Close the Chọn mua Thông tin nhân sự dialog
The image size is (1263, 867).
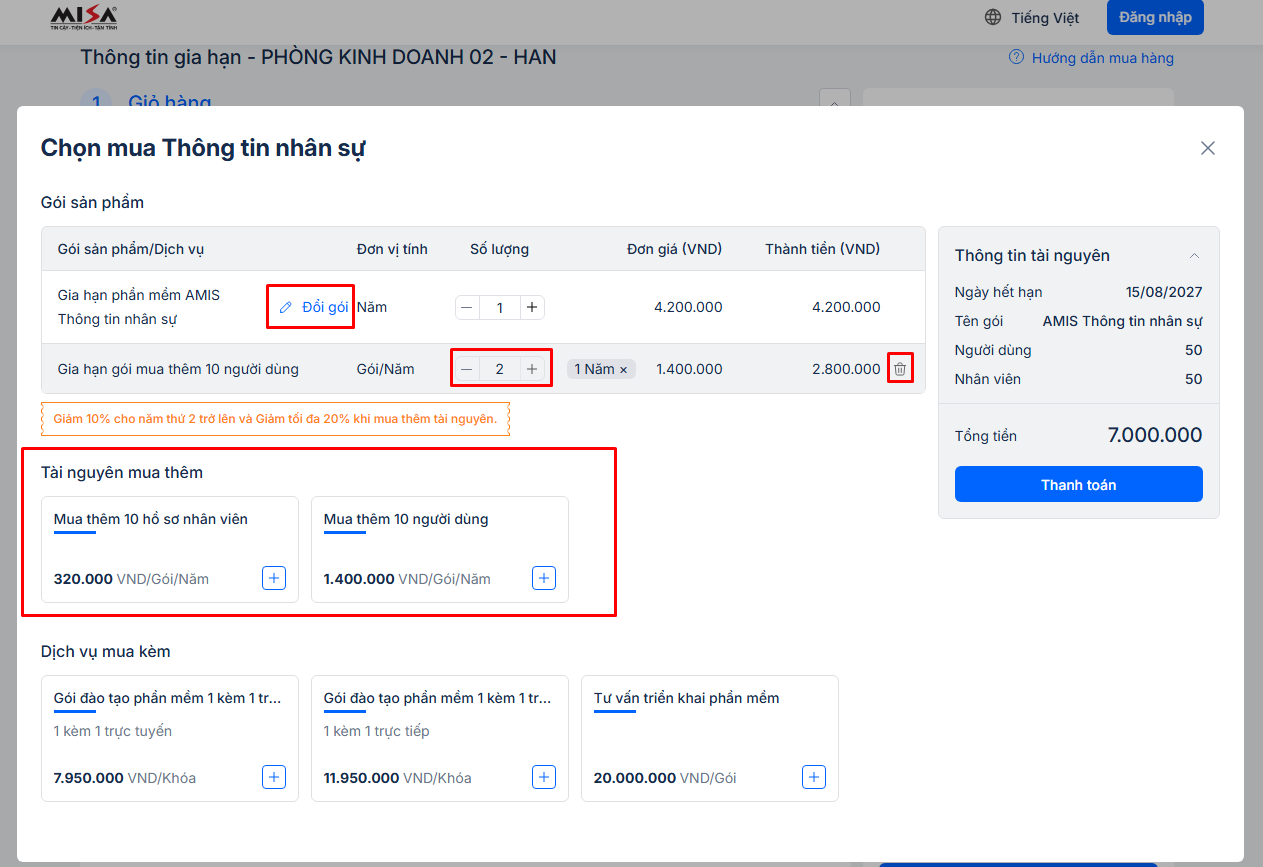pyautogui.click(x=1208, y=148)
